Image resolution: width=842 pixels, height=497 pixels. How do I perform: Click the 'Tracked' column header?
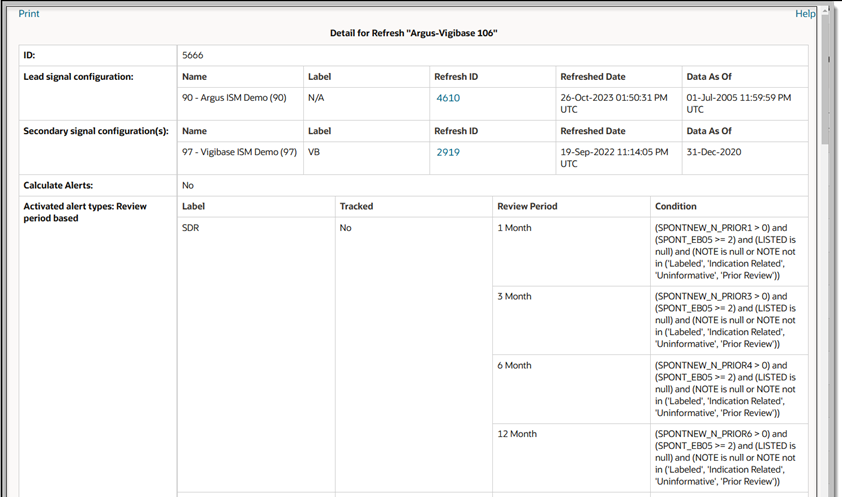click(x=356, y=206)
